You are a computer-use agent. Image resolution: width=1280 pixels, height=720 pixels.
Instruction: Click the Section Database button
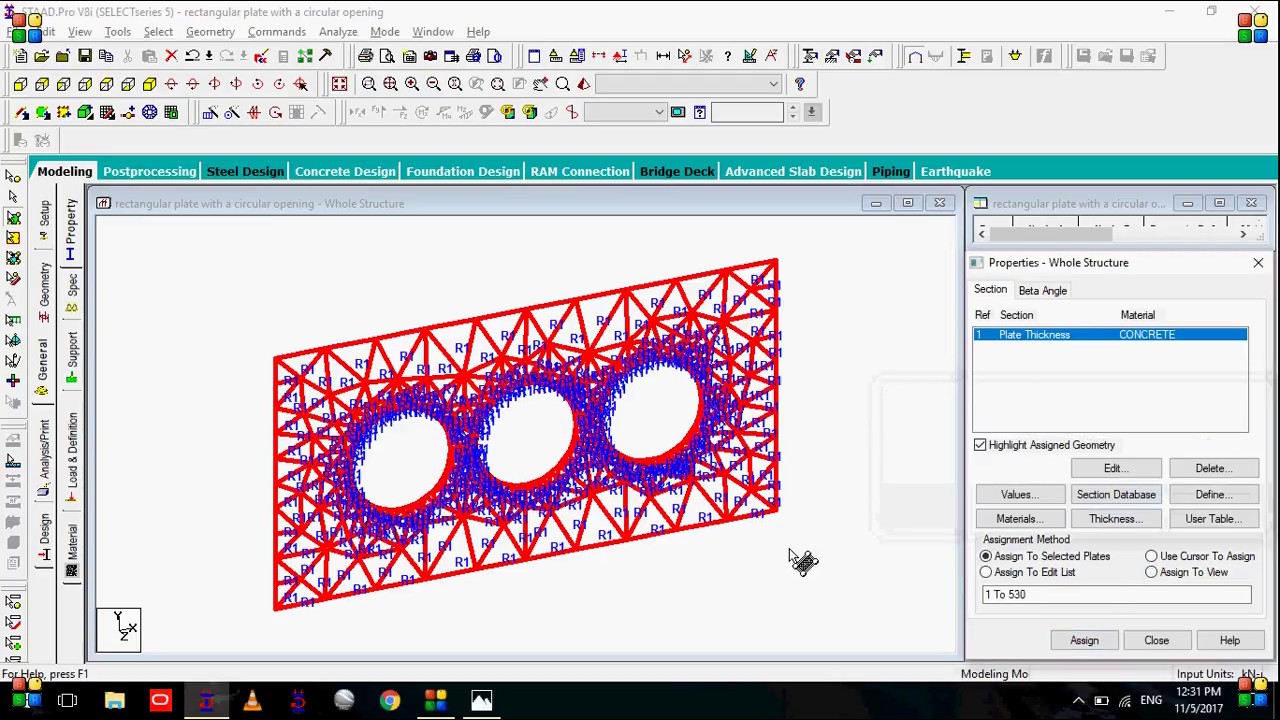coord(1116,495)
